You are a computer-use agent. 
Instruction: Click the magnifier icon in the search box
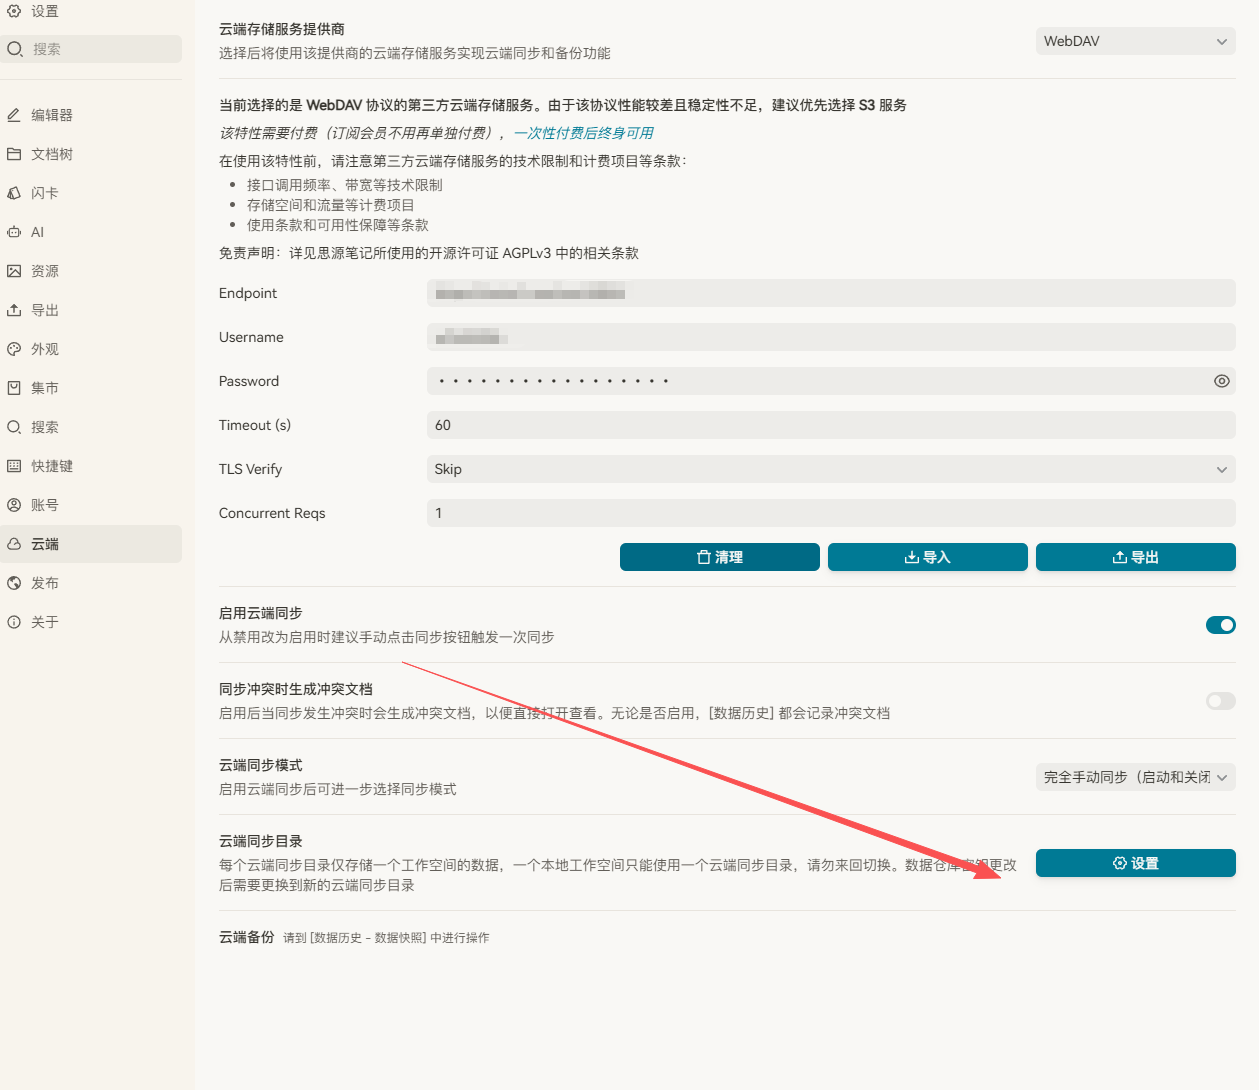tap(15, 49)
